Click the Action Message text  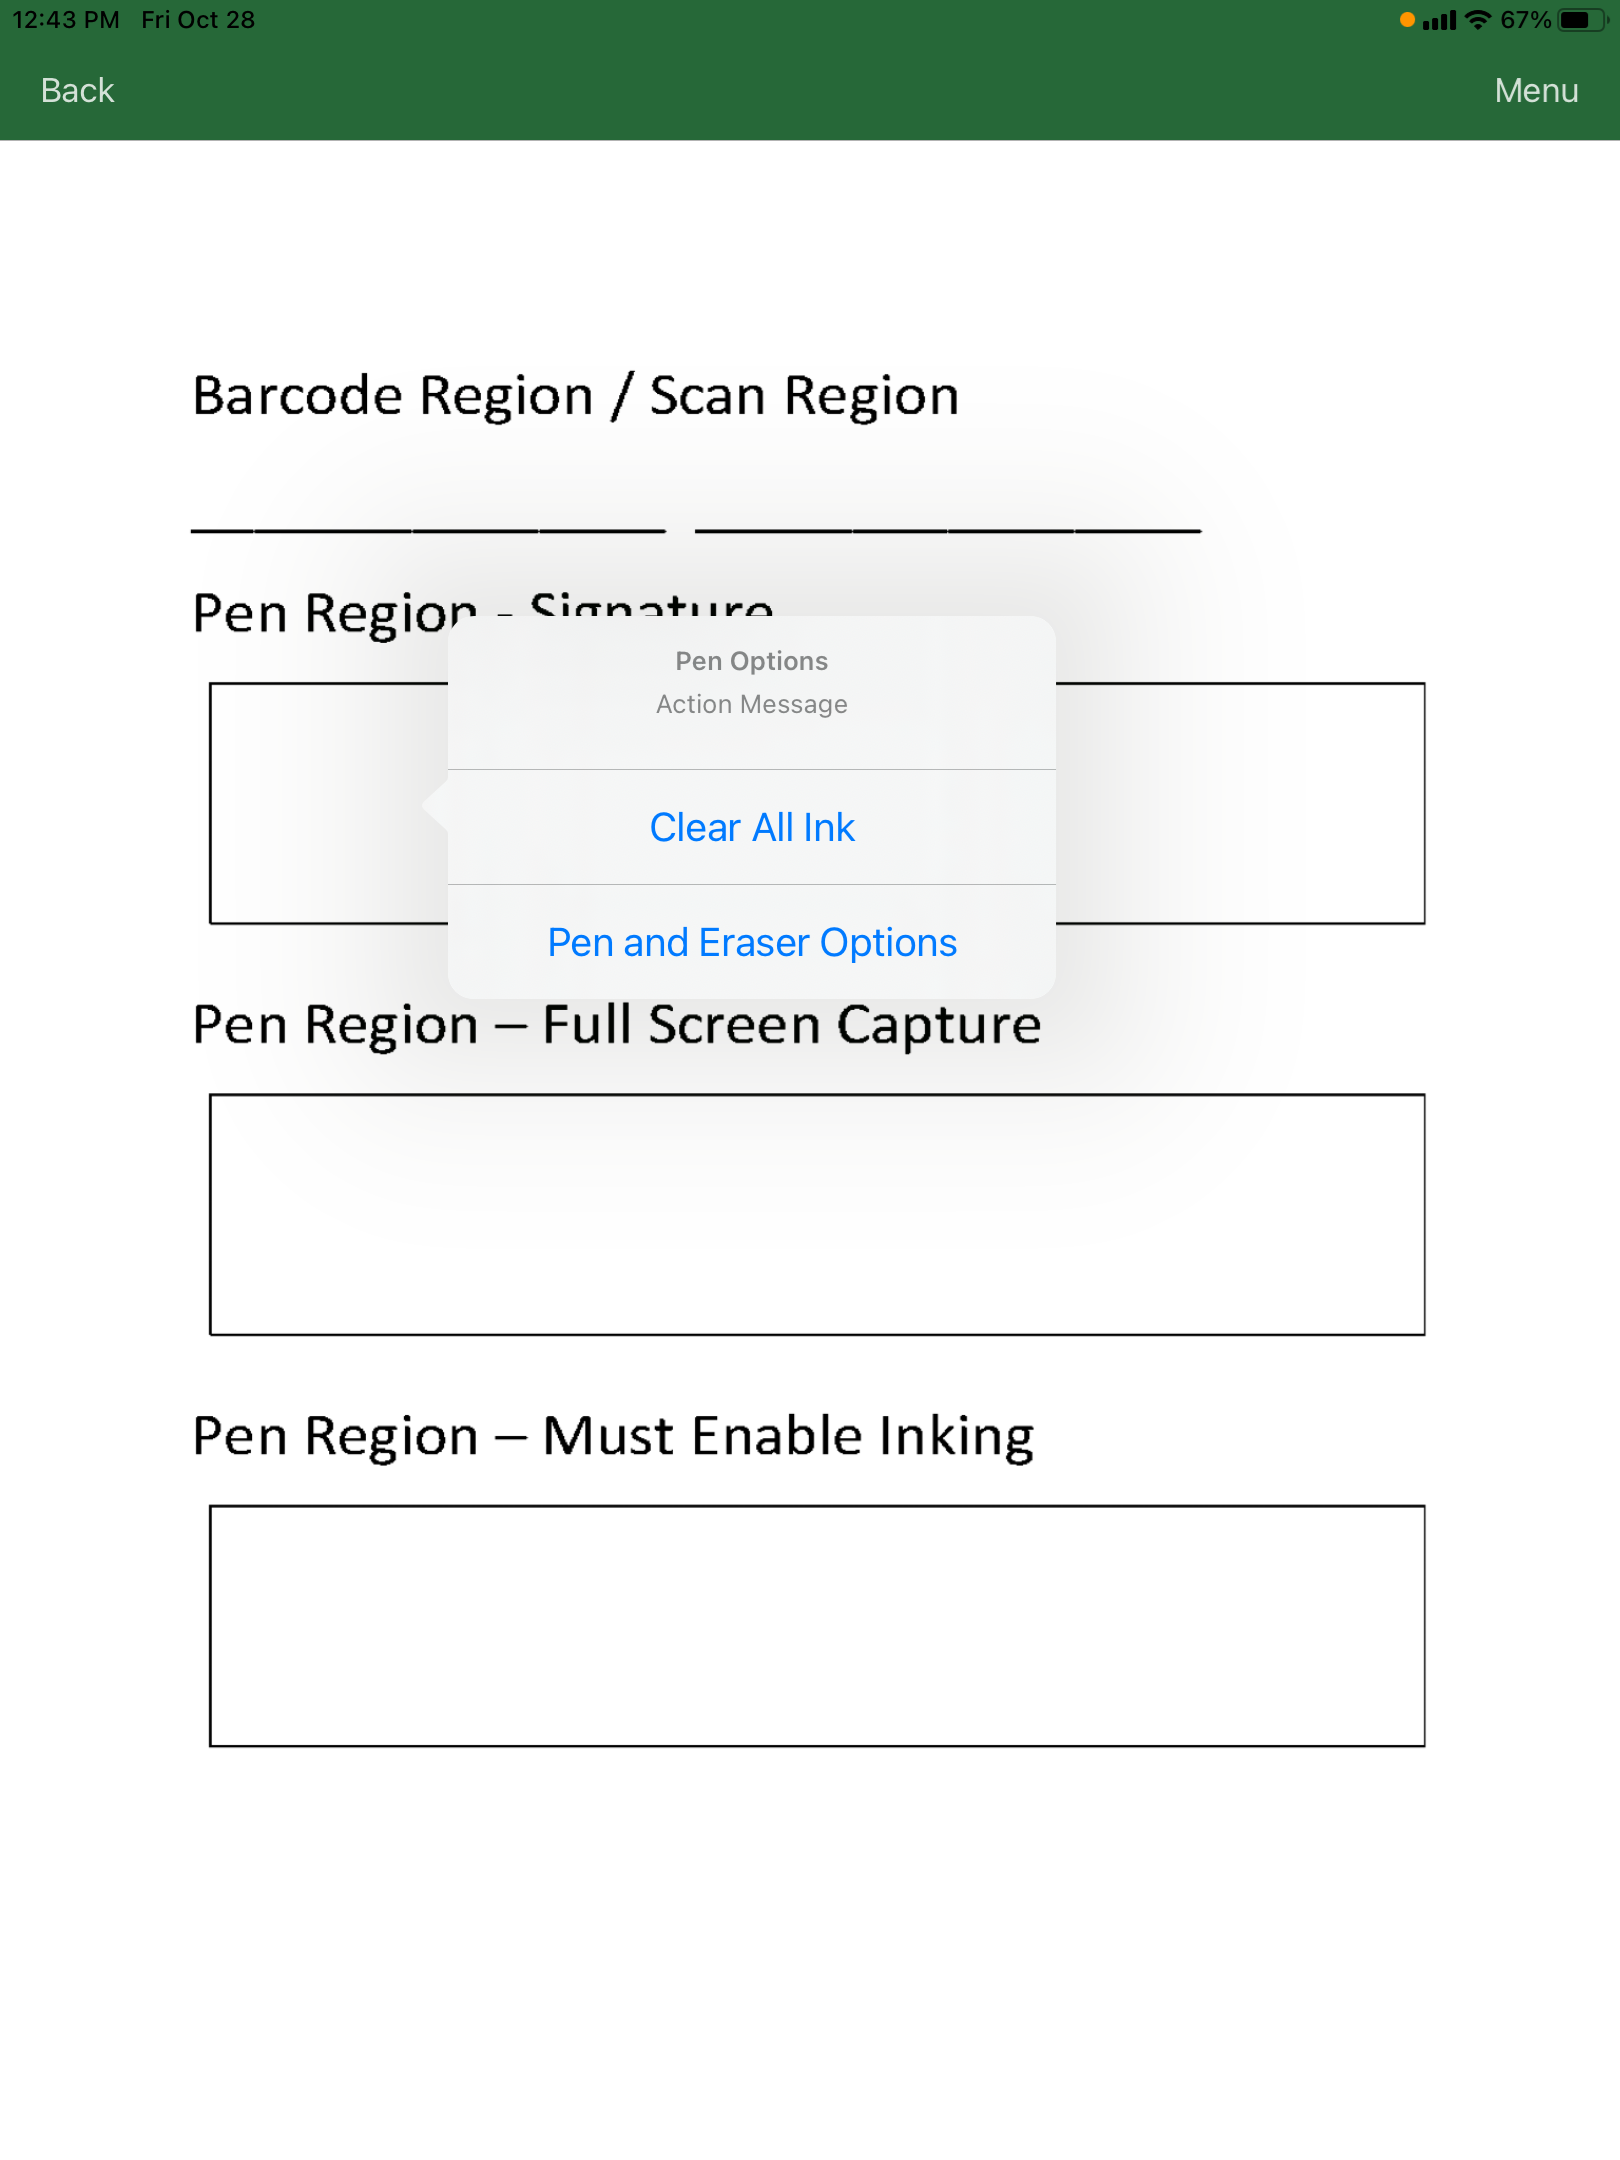(752, 704)
